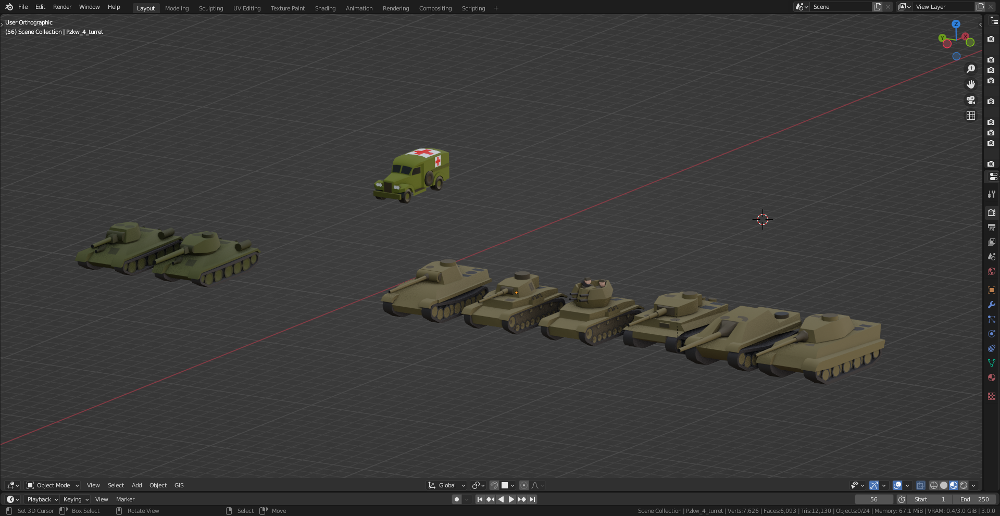Toggle rendered viewport shading mode
Viewport: 1000px width, 516px height.
coord(963,485)
